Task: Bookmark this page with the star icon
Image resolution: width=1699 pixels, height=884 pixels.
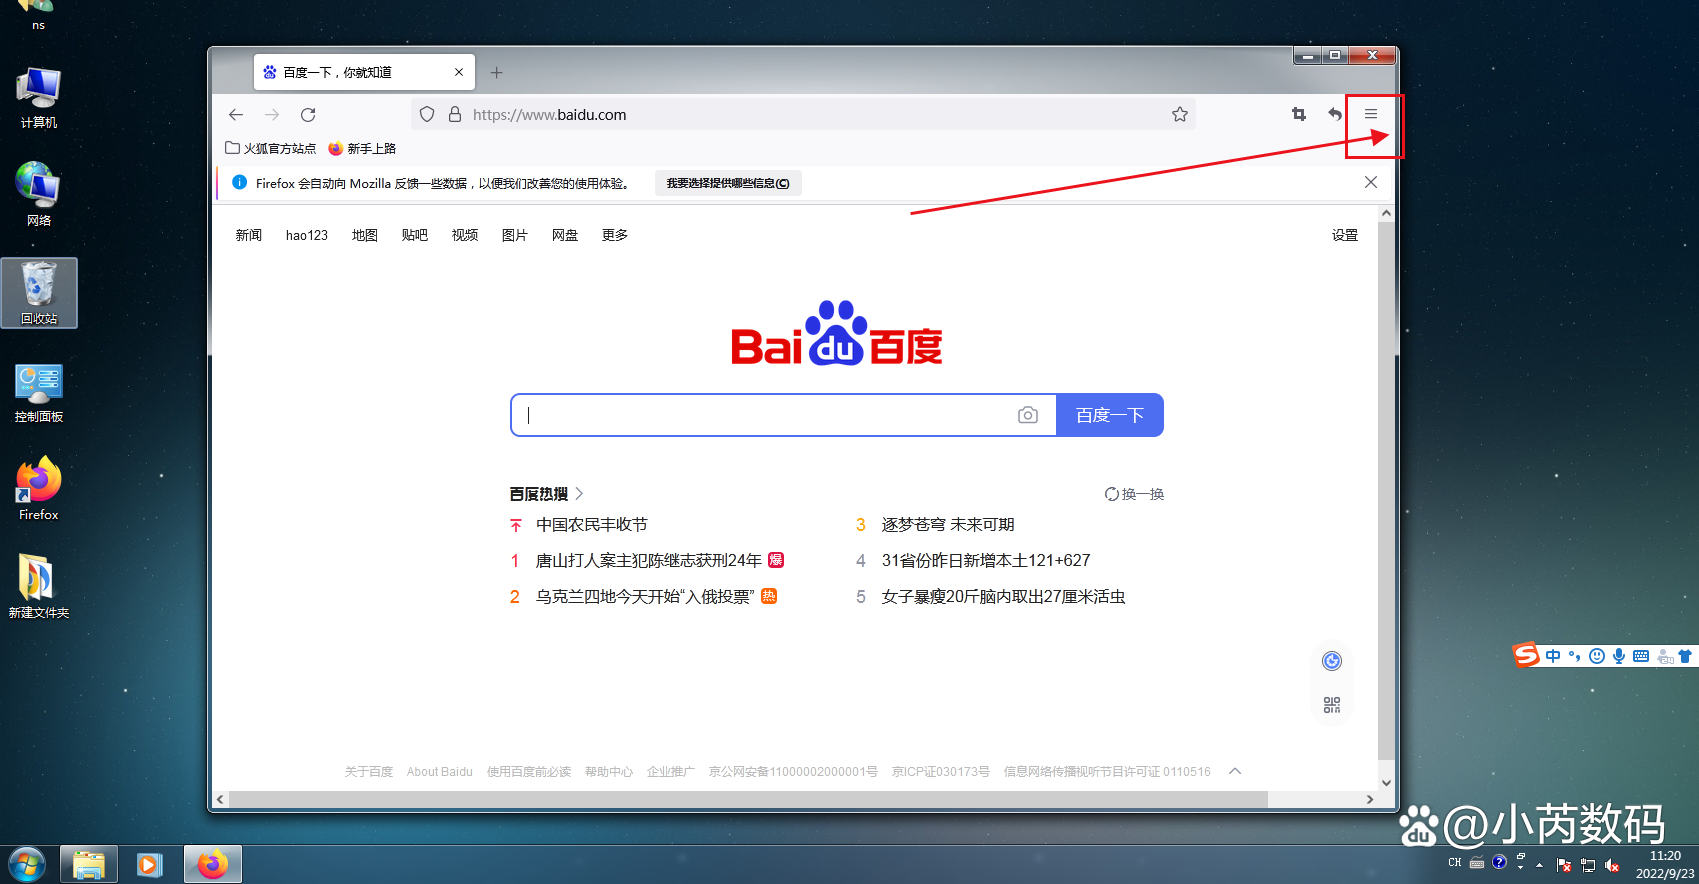Action: (x=1180, y=115)
